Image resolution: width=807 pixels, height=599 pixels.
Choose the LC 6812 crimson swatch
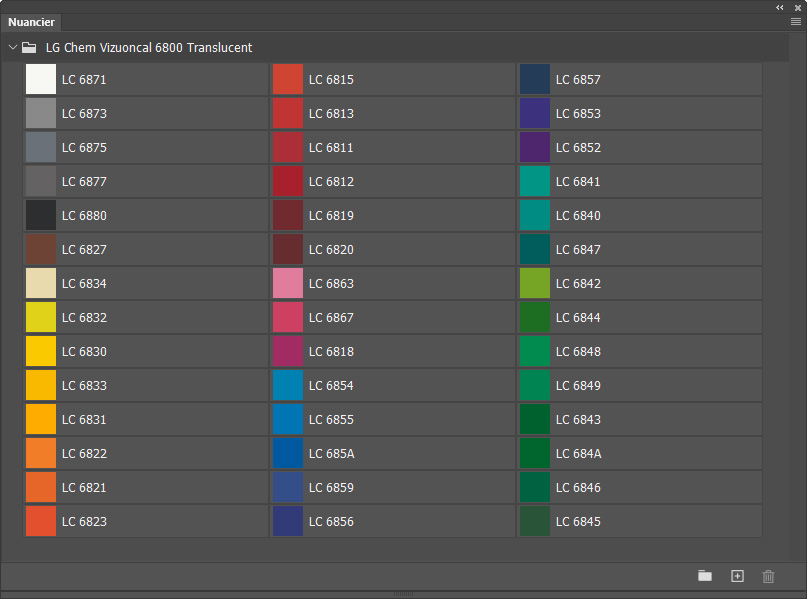pyautogui.click(x=288, y=181)
